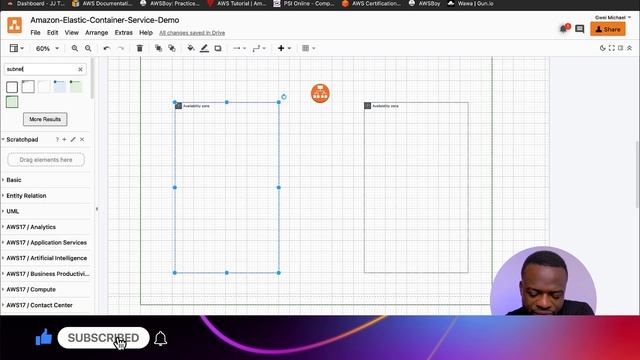The height and width of the screenshot is (360, 640).
Task: Select the orange load balancer icon on canvas
Action: coord(320,93)
